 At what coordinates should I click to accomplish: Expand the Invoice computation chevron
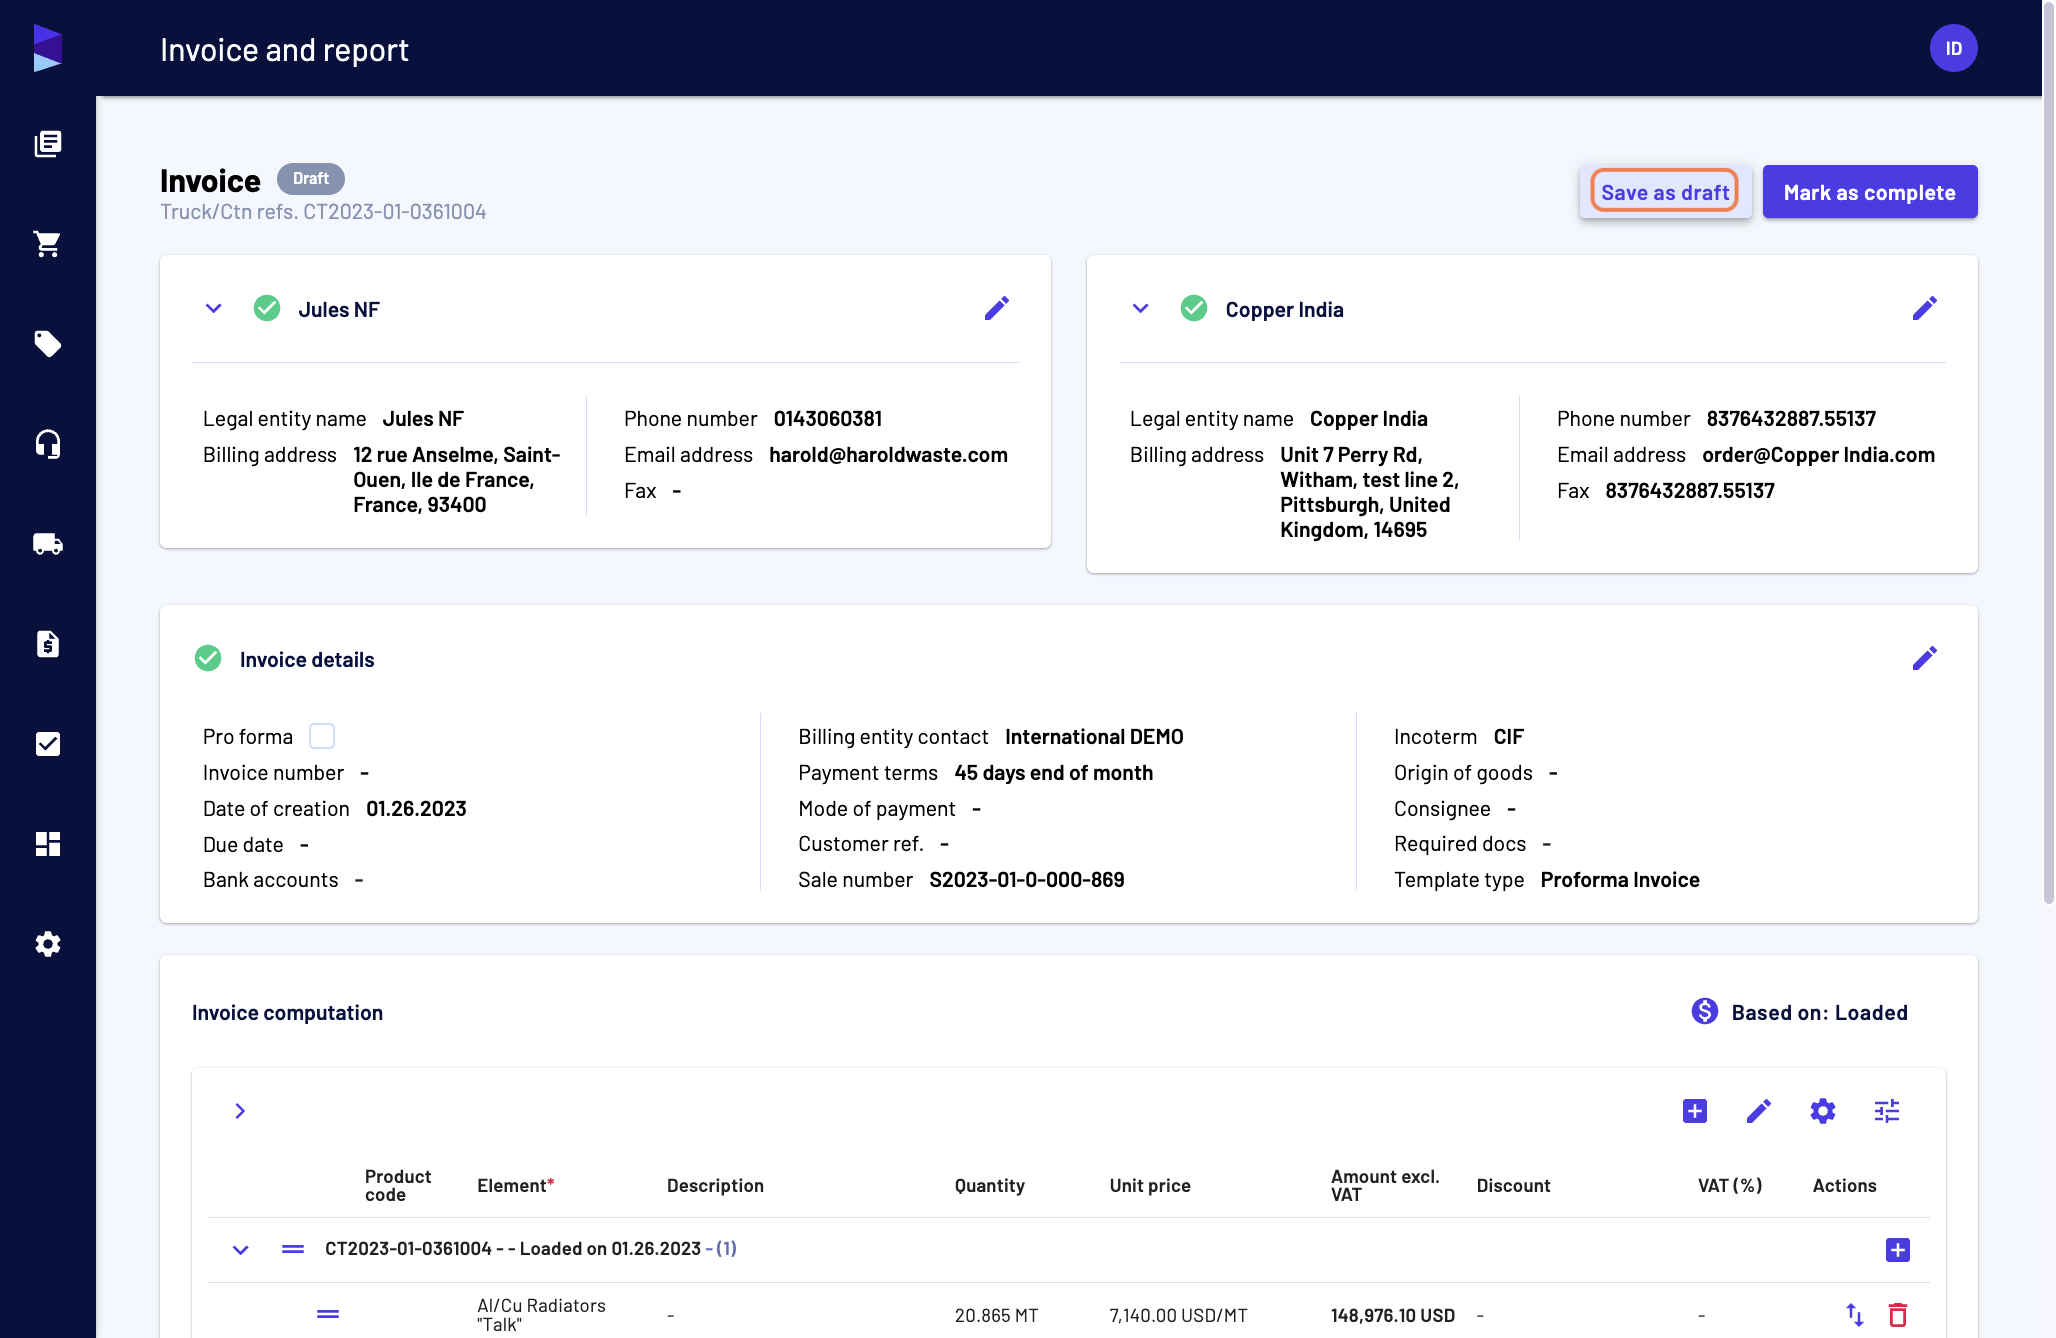tap(240, 1111)
